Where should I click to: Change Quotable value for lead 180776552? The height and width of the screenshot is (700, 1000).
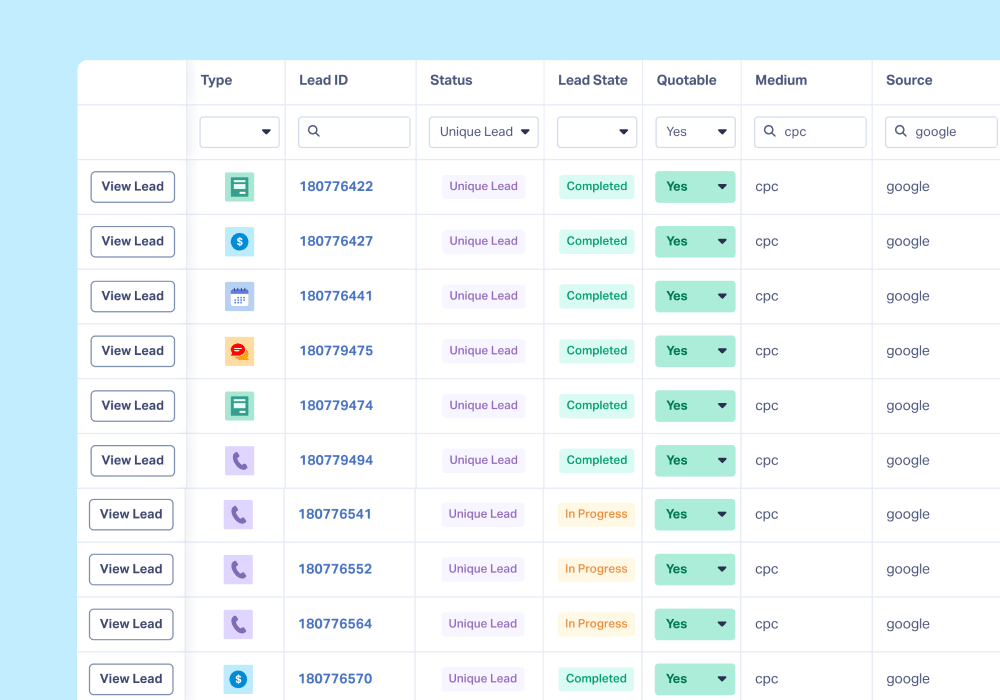pyautogui.click(x=695, y=569)
